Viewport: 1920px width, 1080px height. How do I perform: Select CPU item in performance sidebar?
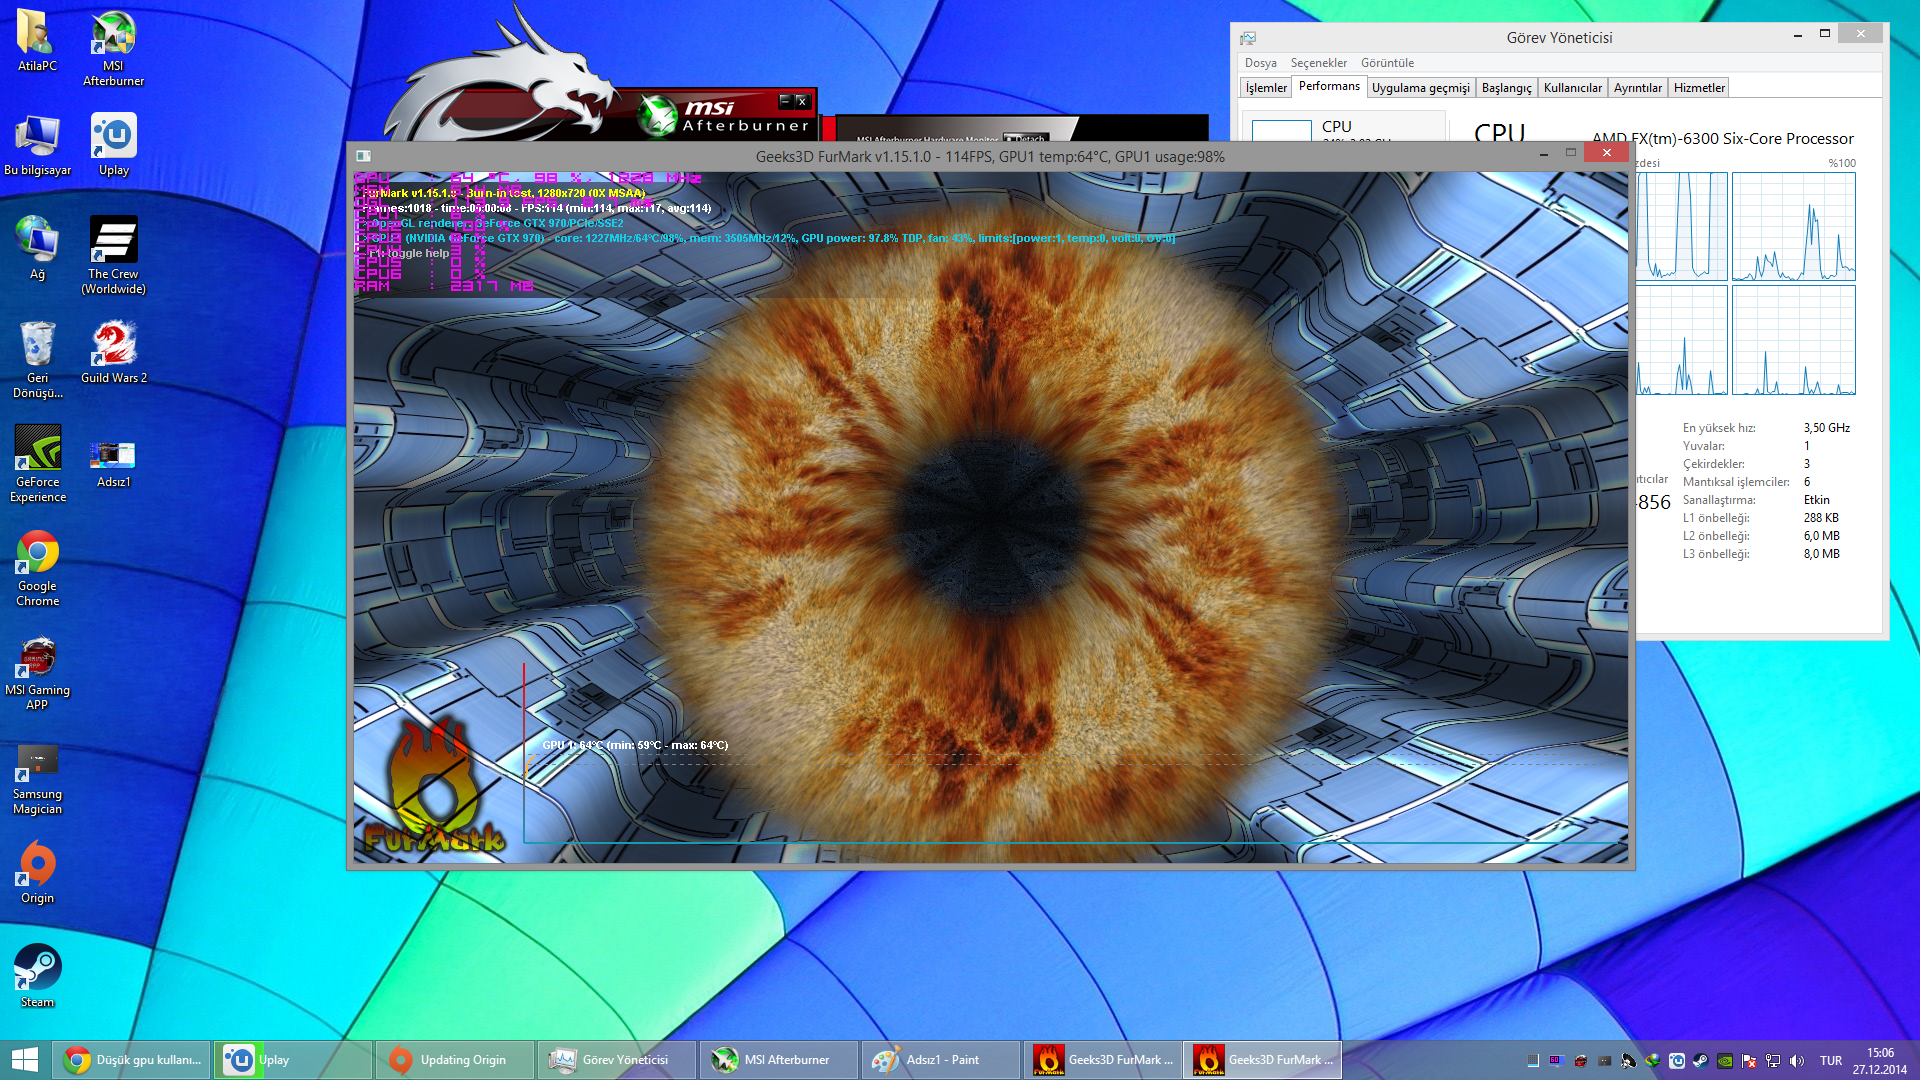coord(1343,127)
